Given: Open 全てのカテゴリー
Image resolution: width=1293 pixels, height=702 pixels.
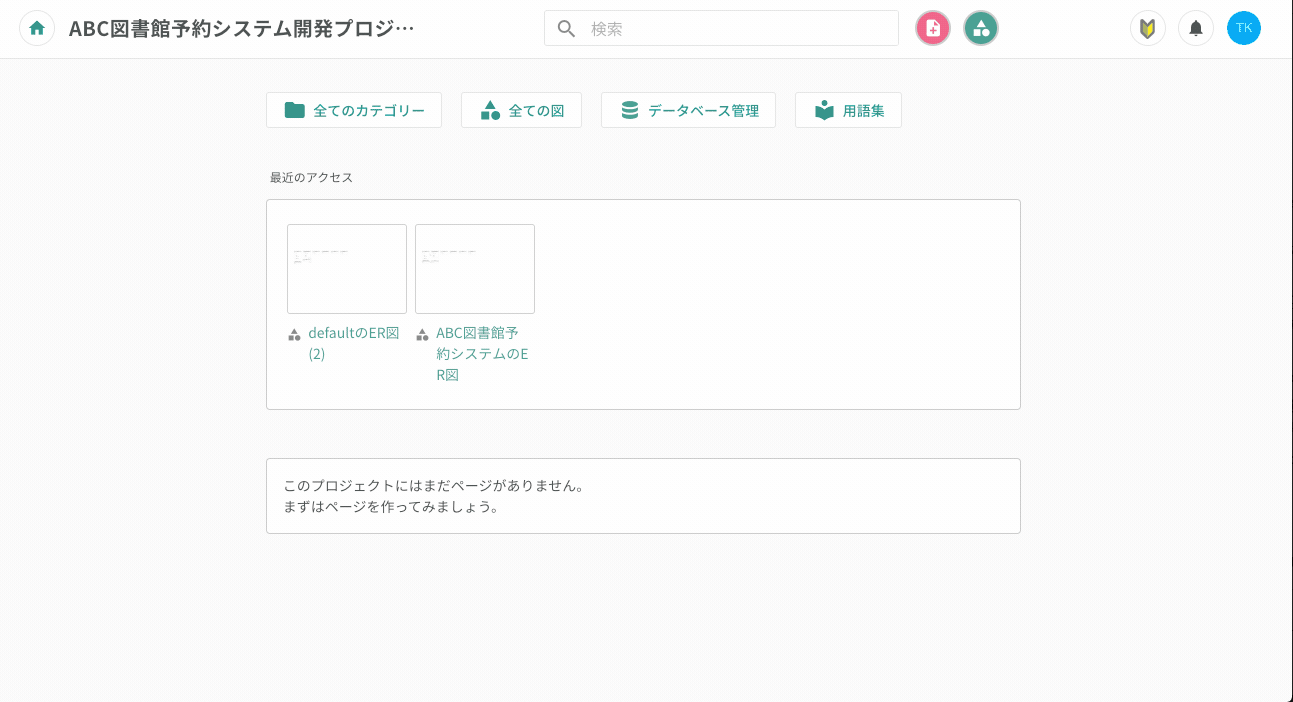Looking at the screenshot, I should click(353, 110).
